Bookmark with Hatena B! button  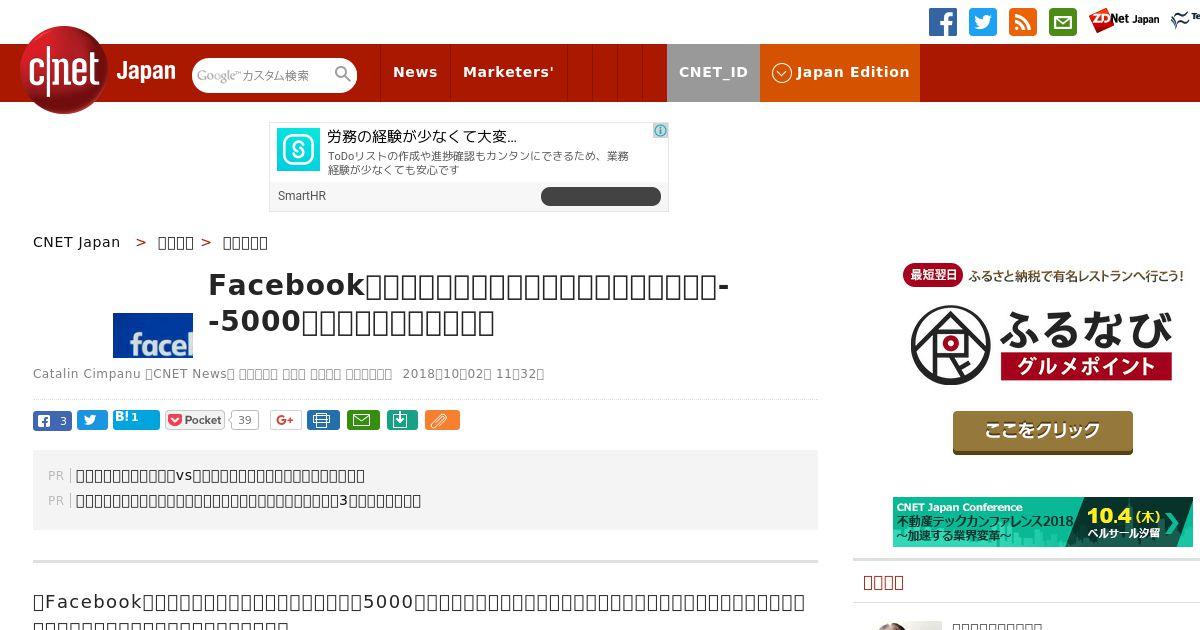[136, 420]
